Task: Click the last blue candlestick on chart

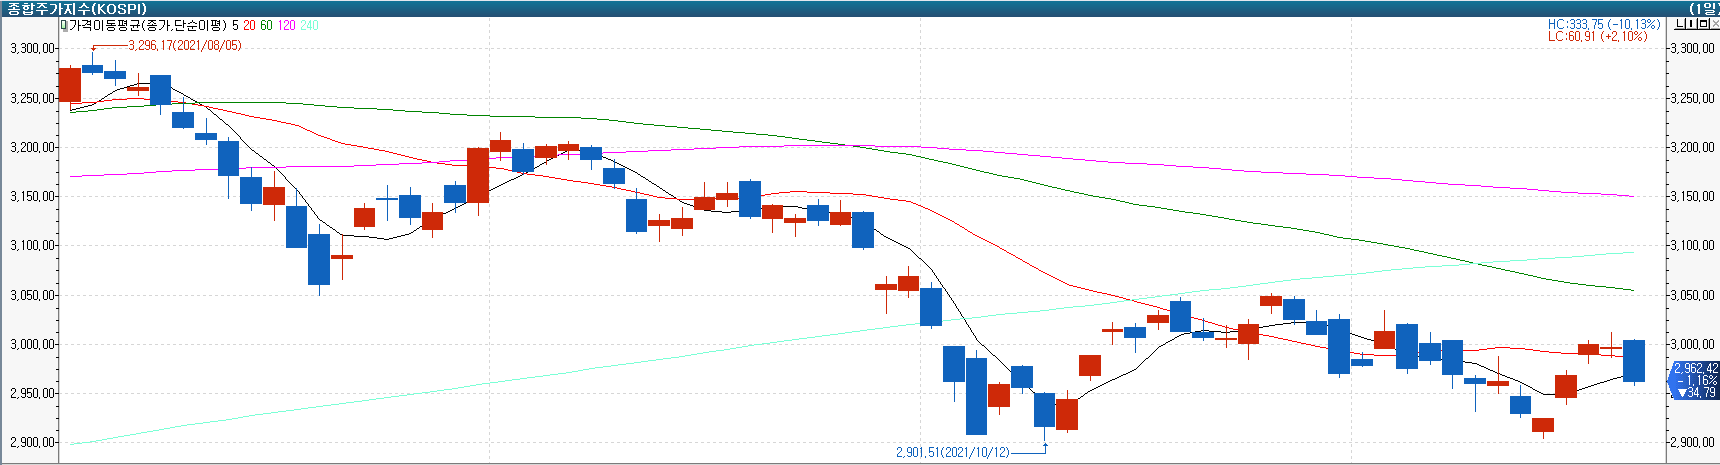Action: [x=1633, y=361]
